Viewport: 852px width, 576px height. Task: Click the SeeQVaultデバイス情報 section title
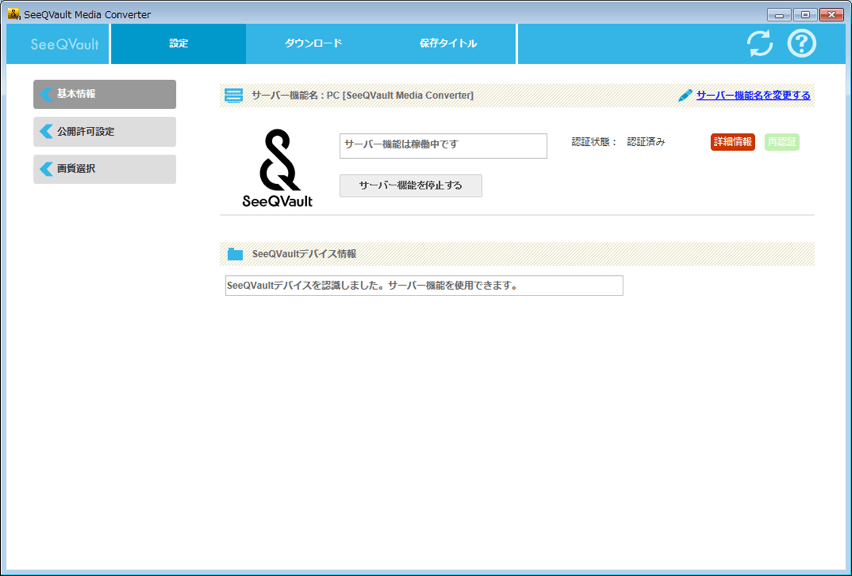(x=304, y=254)
